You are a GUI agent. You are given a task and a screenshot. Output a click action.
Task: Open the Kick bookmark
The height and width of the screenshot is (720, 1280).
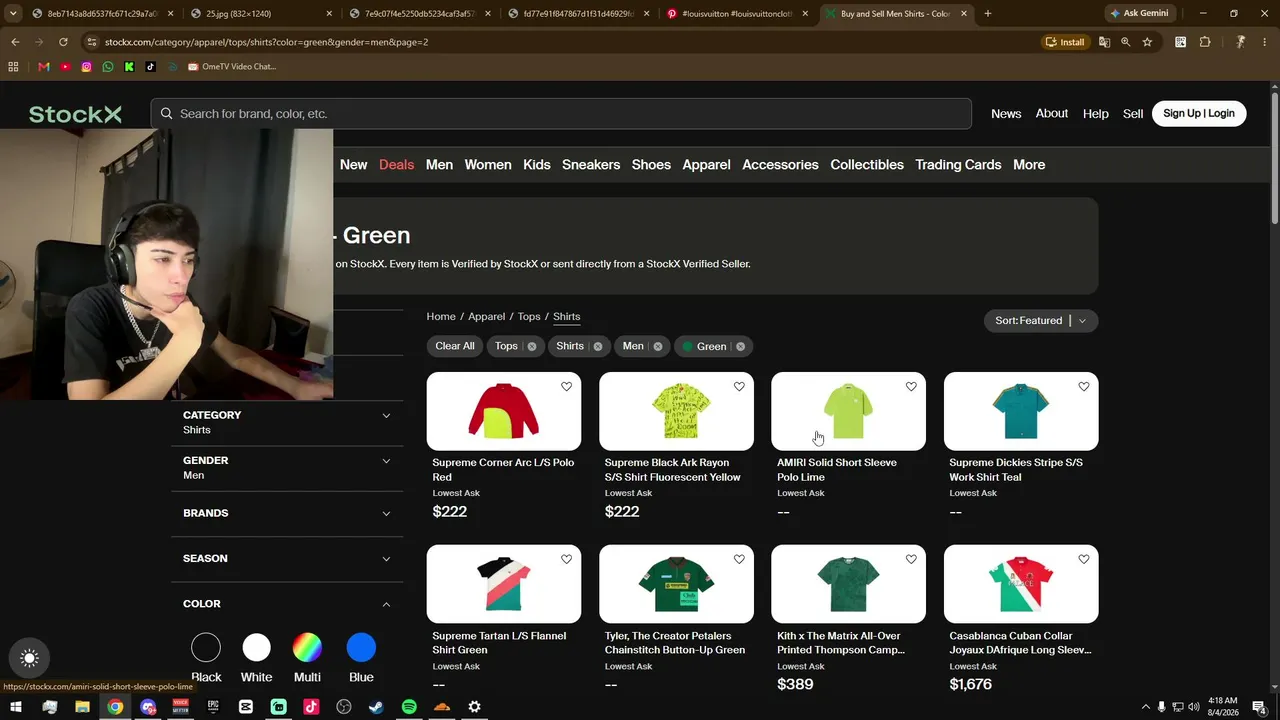(129, 67)
